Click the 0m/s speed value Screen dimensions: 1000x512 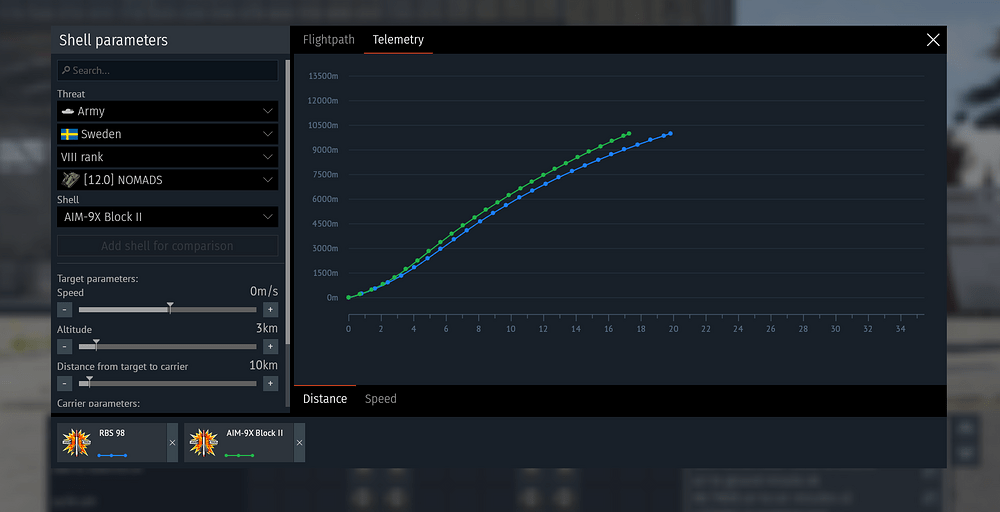tap(264, 291)
